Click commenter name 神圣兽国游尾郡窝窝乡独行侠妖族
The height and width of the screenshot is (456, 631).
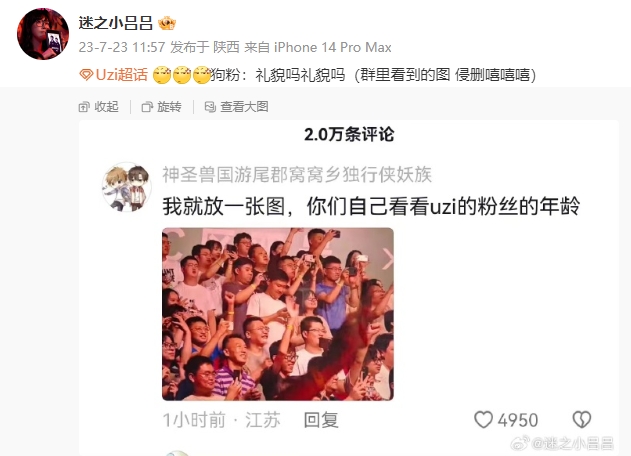pyautogui.click(x=297, y=175)
